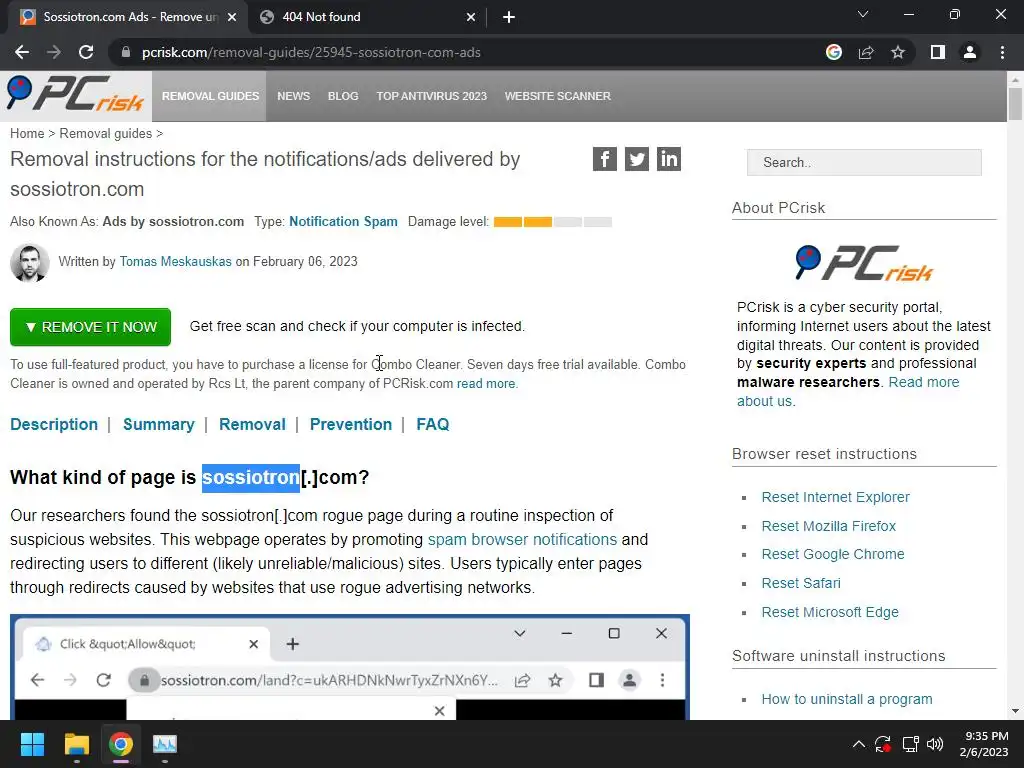
Task: Jump to Removal section
Action: [252, 424]
